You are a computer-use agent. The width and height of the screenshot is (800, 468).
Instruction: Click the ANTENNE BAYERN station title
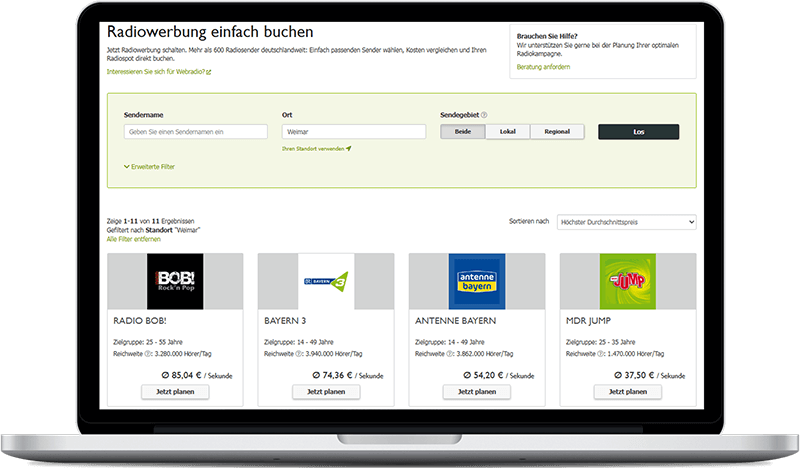[456, 321]
